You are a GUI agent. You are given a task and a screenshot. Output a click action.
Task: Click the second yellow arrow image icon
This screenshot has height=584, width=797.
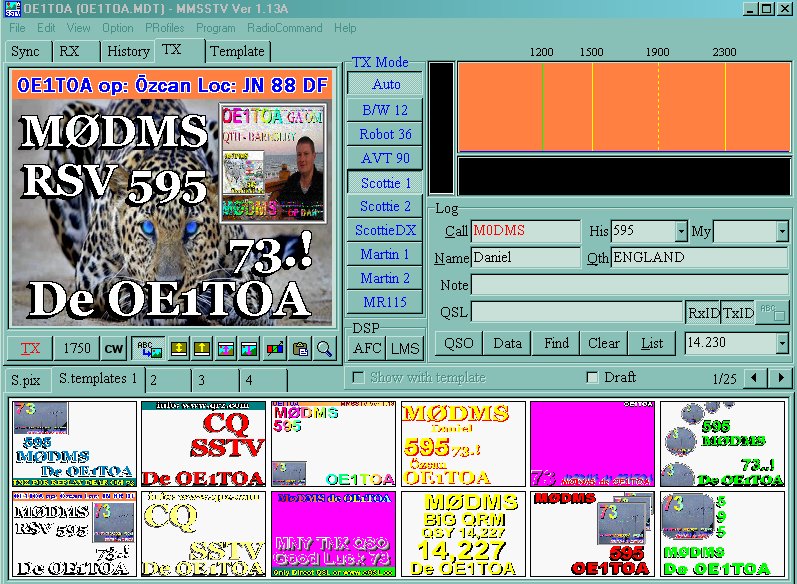[x=204, y=348]
